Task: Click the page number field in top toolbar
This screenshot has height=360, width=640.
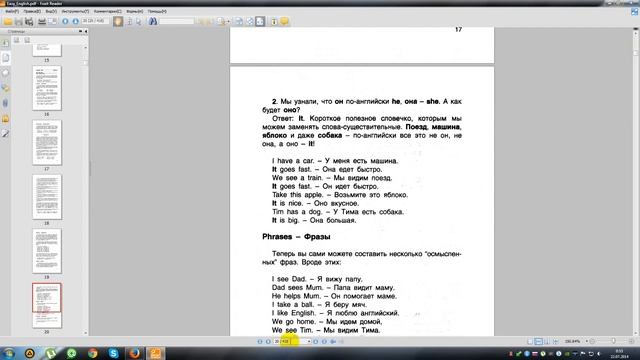Action: pos(95,21)
